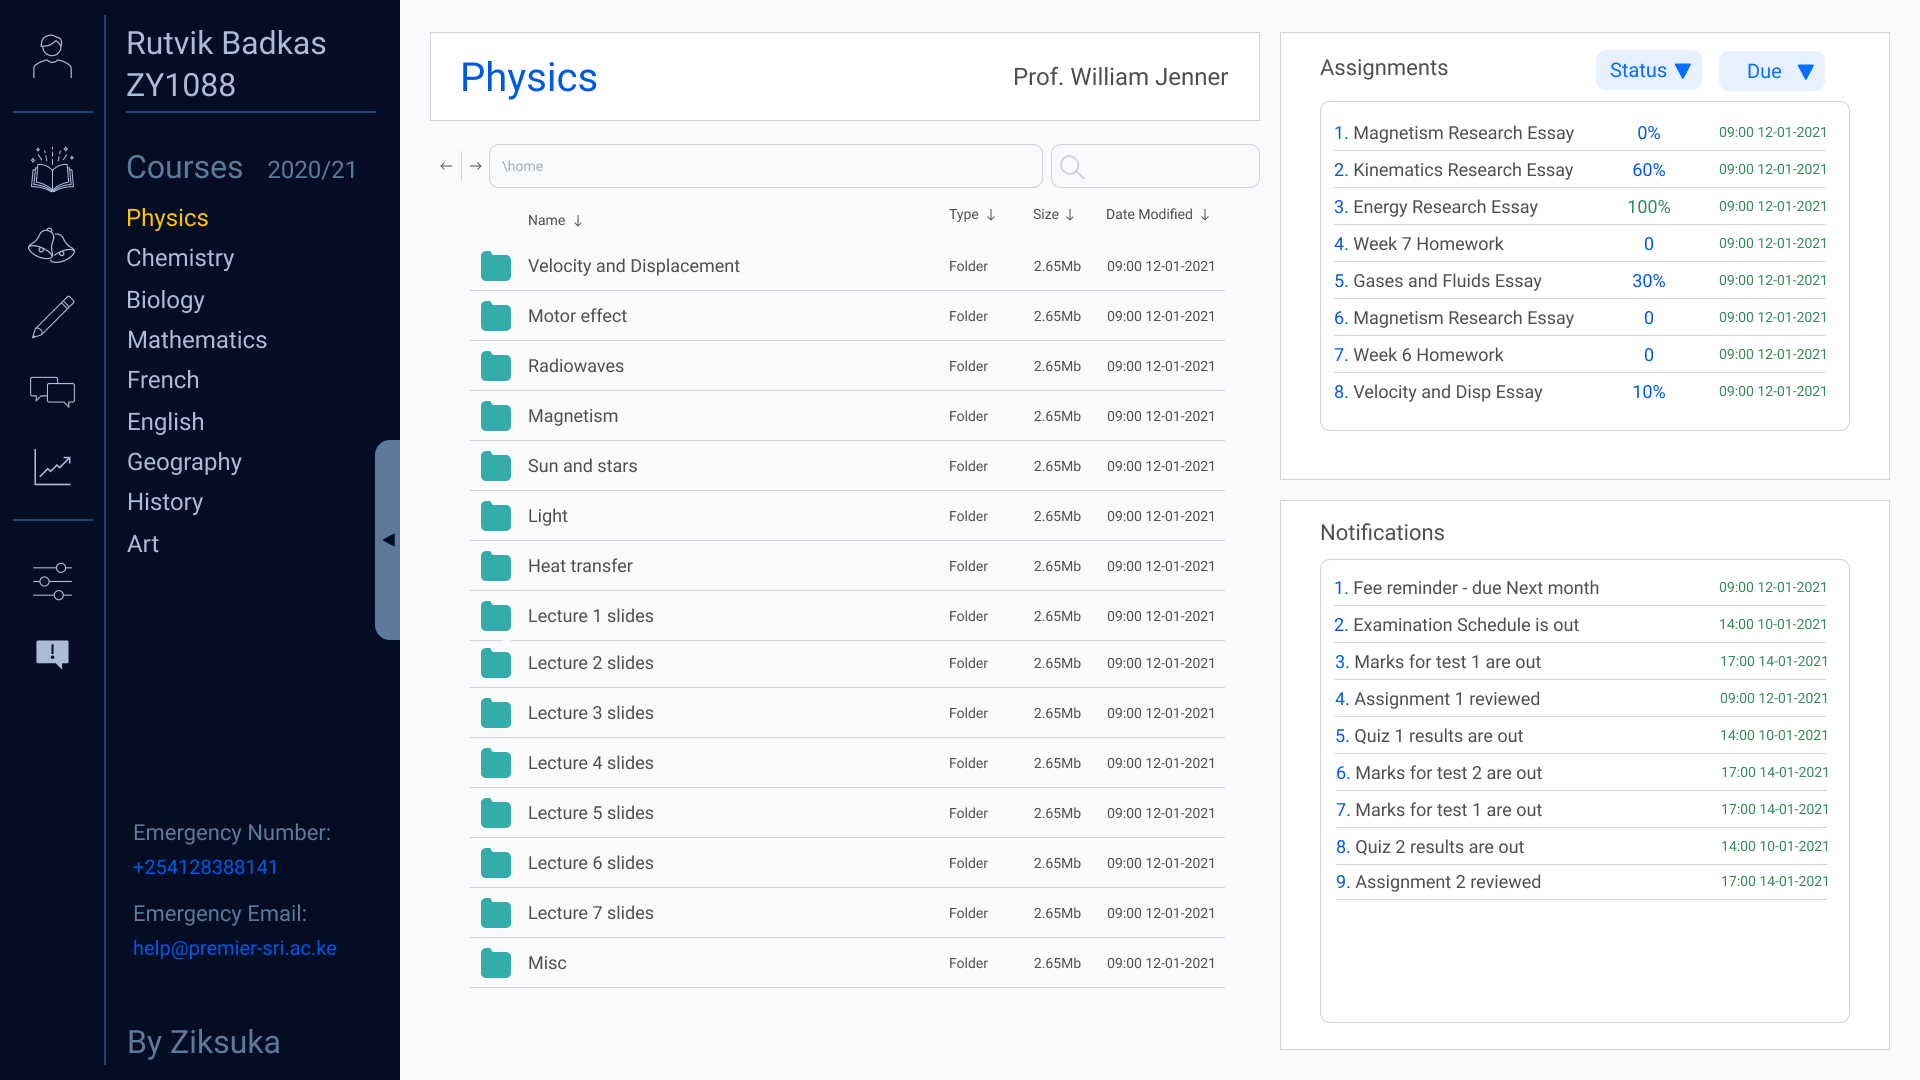Viewport: 1920px width, 1080px height.
Task: Click the emergency email link
Action: tap(235, 948)
